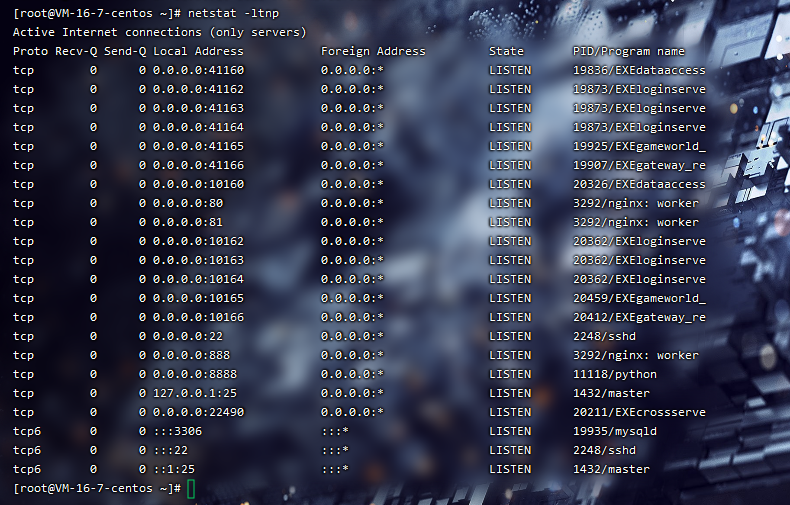
Task: Click the "PID/Program name" column header
Action: pyautogui.click(x=628, y=51)
